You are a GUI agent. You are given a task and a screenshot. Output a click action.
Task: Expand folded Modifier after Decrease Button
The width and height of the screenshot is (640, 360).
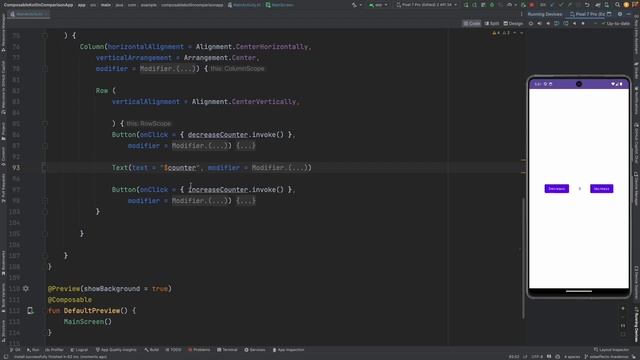coord(199,146)
